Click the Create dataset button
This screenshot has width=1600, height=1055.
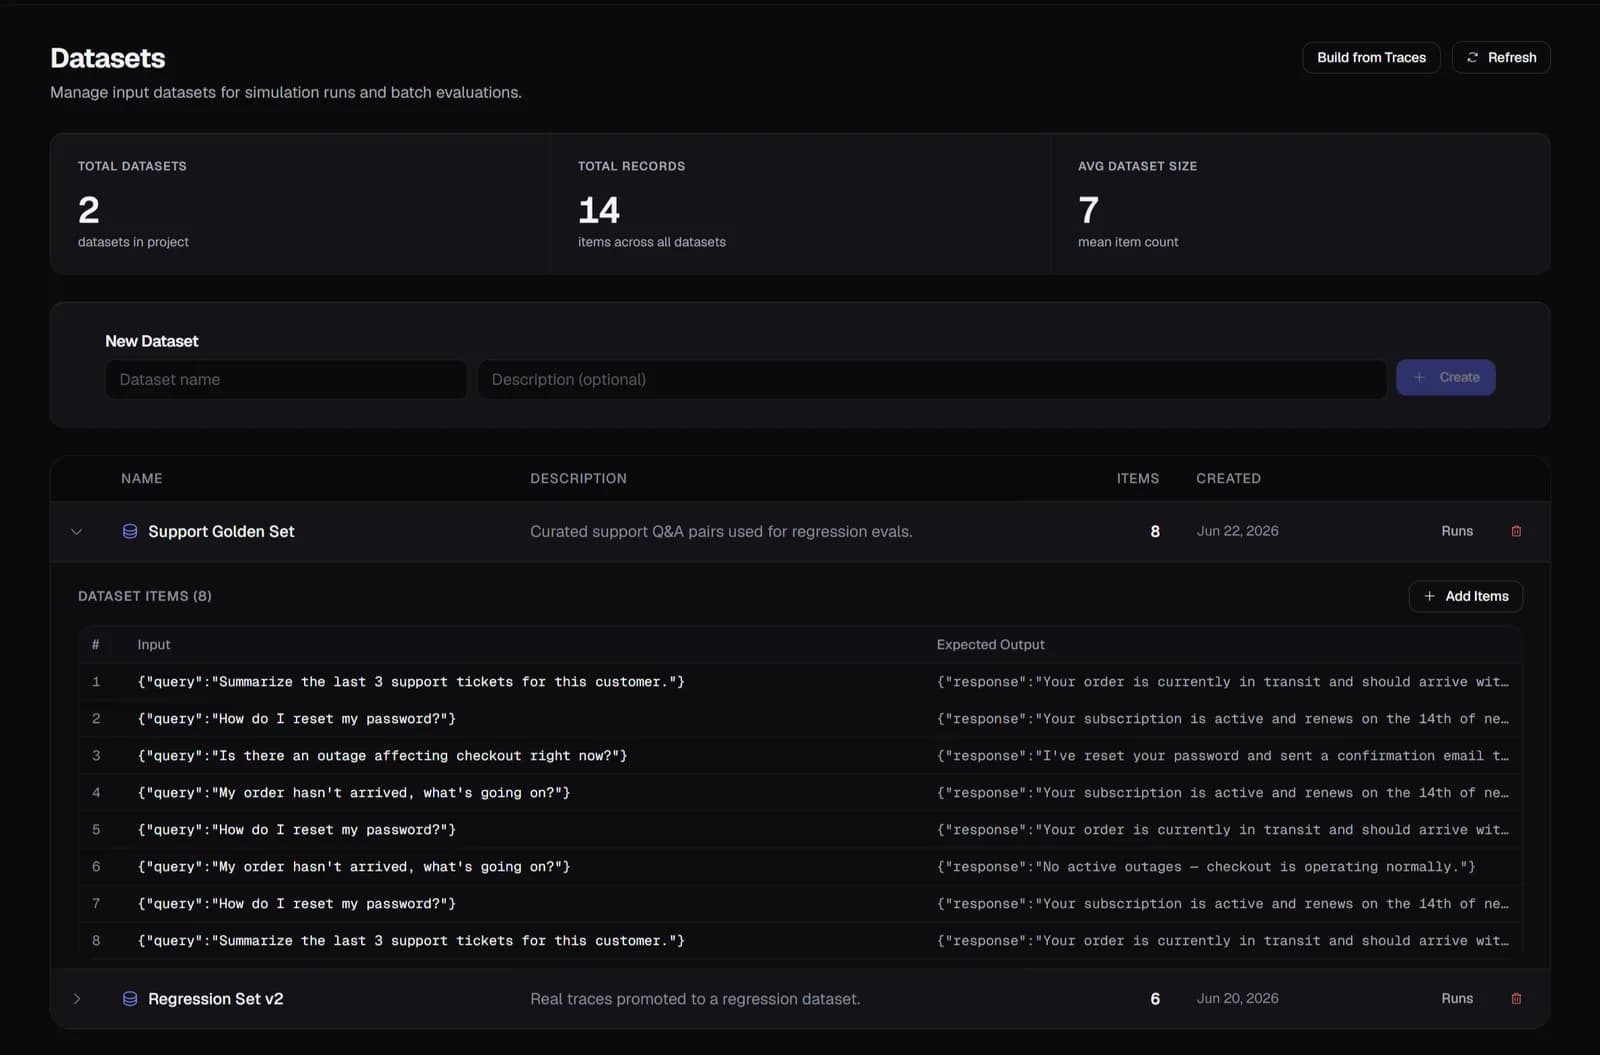[1445, 377]
